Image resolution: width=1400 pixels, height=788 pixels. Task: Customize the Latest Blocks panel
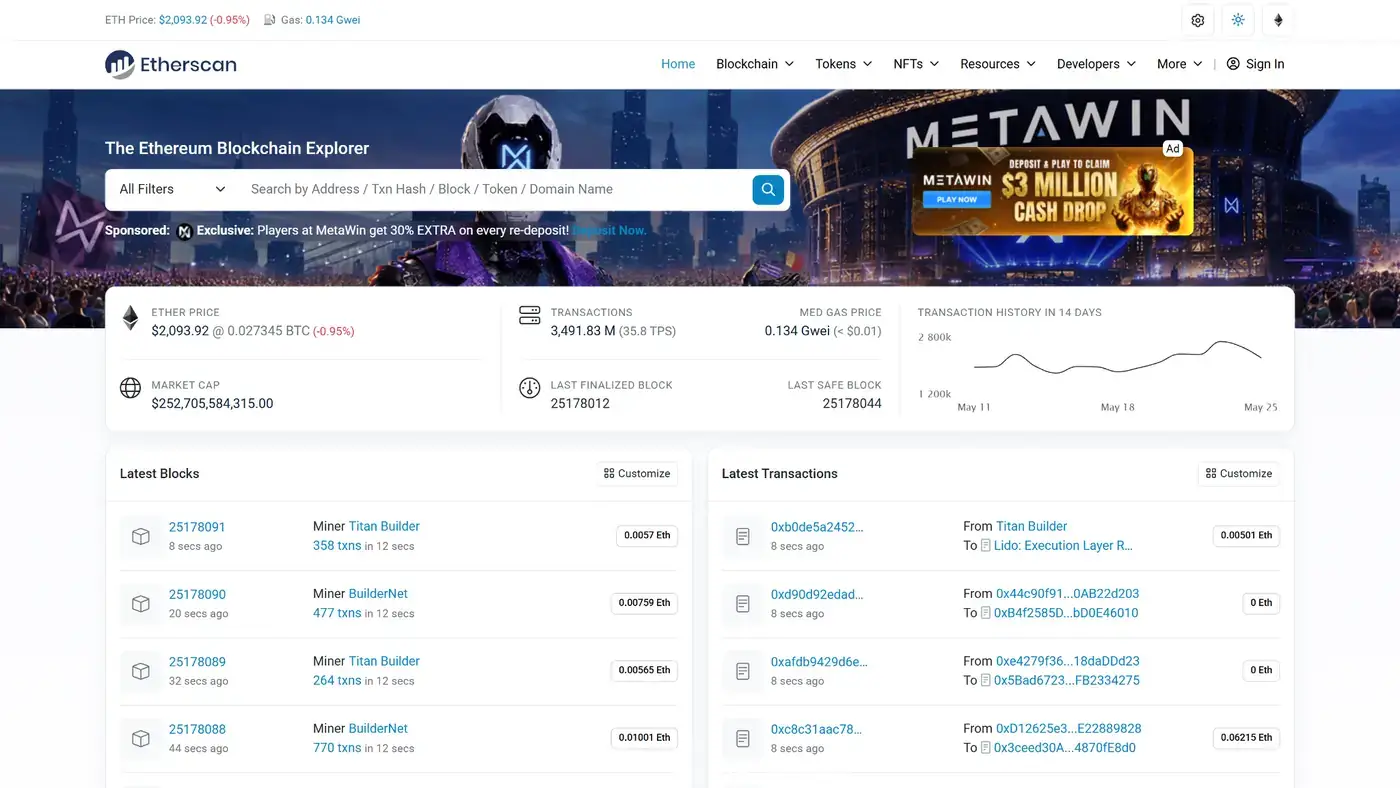click(x=637, y=474)
